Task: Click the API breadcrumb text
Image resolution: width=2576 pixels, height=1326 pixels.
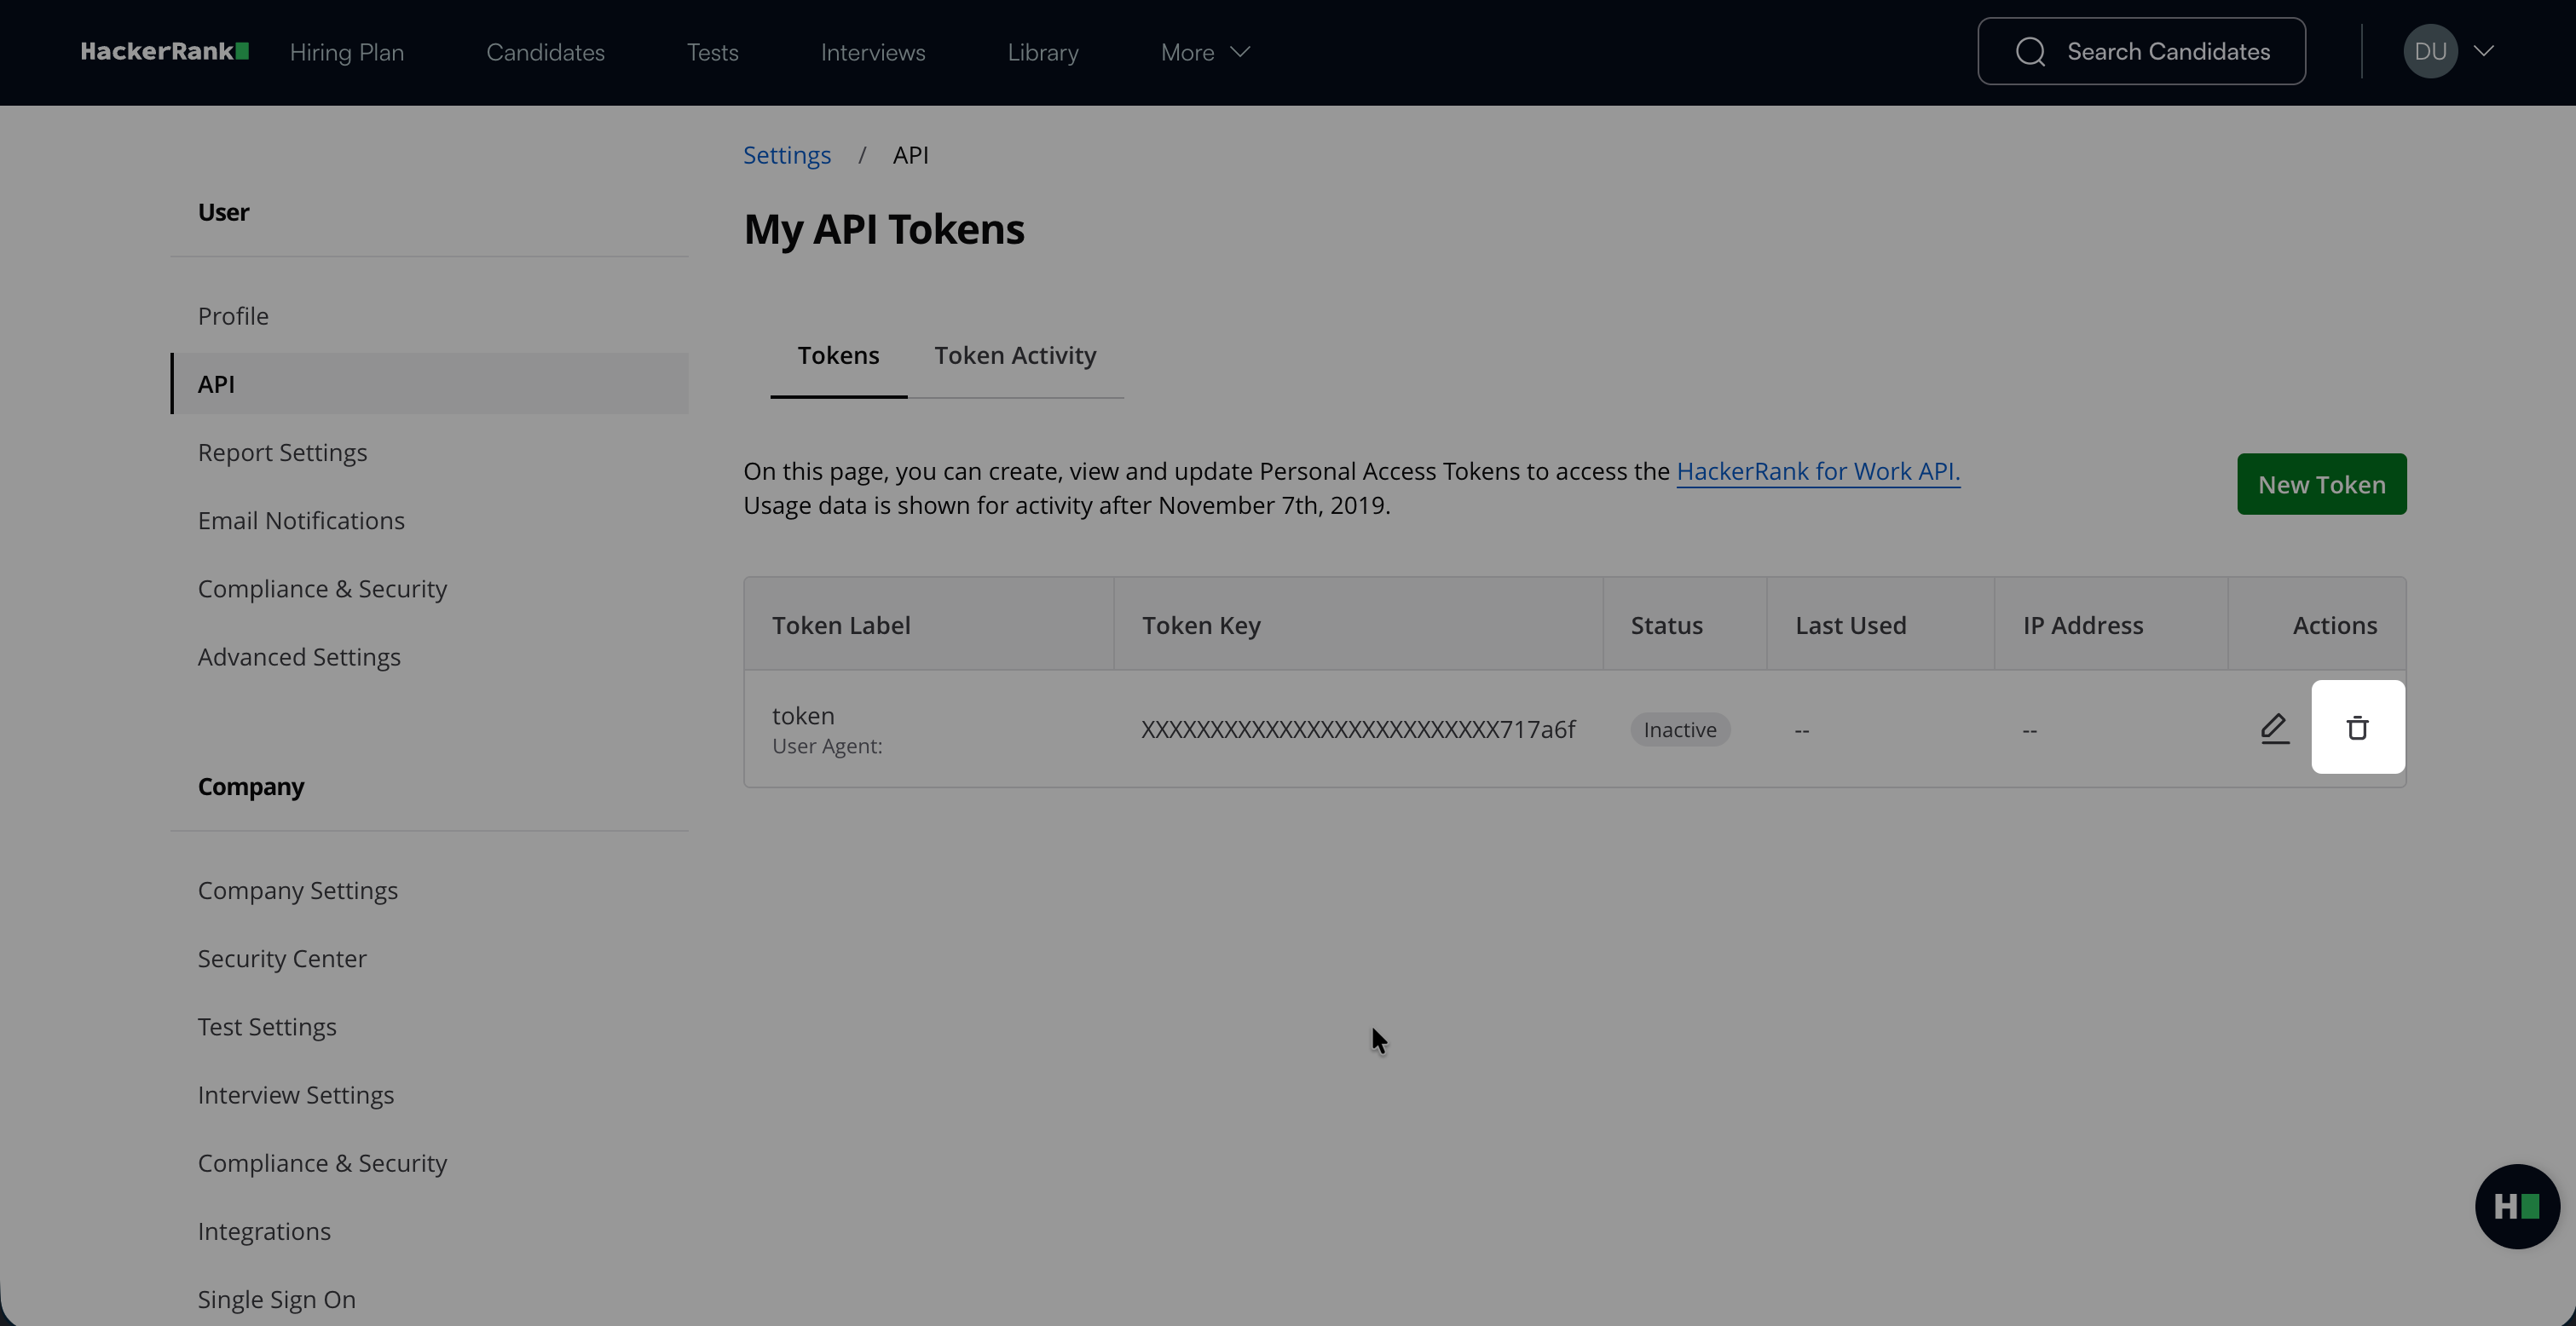Action: pos(910,155)
